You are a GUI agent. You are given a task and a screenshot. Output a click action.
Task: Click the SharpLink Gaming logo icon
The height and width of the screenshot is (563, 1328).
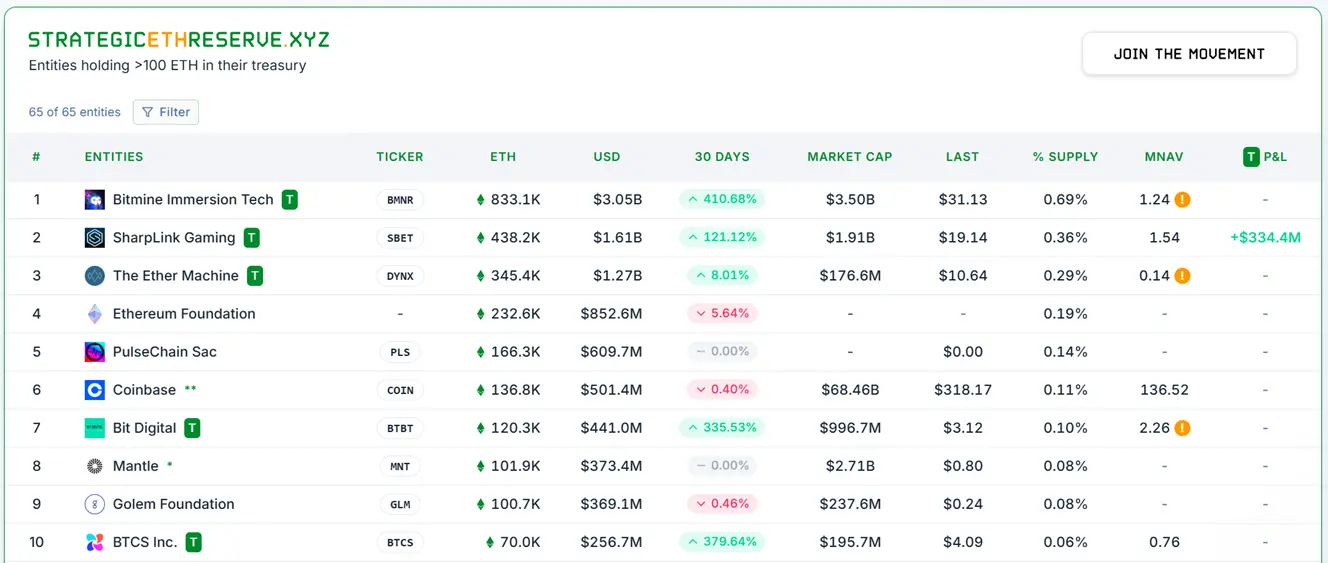pyautogui.click(x=94, y=238)
